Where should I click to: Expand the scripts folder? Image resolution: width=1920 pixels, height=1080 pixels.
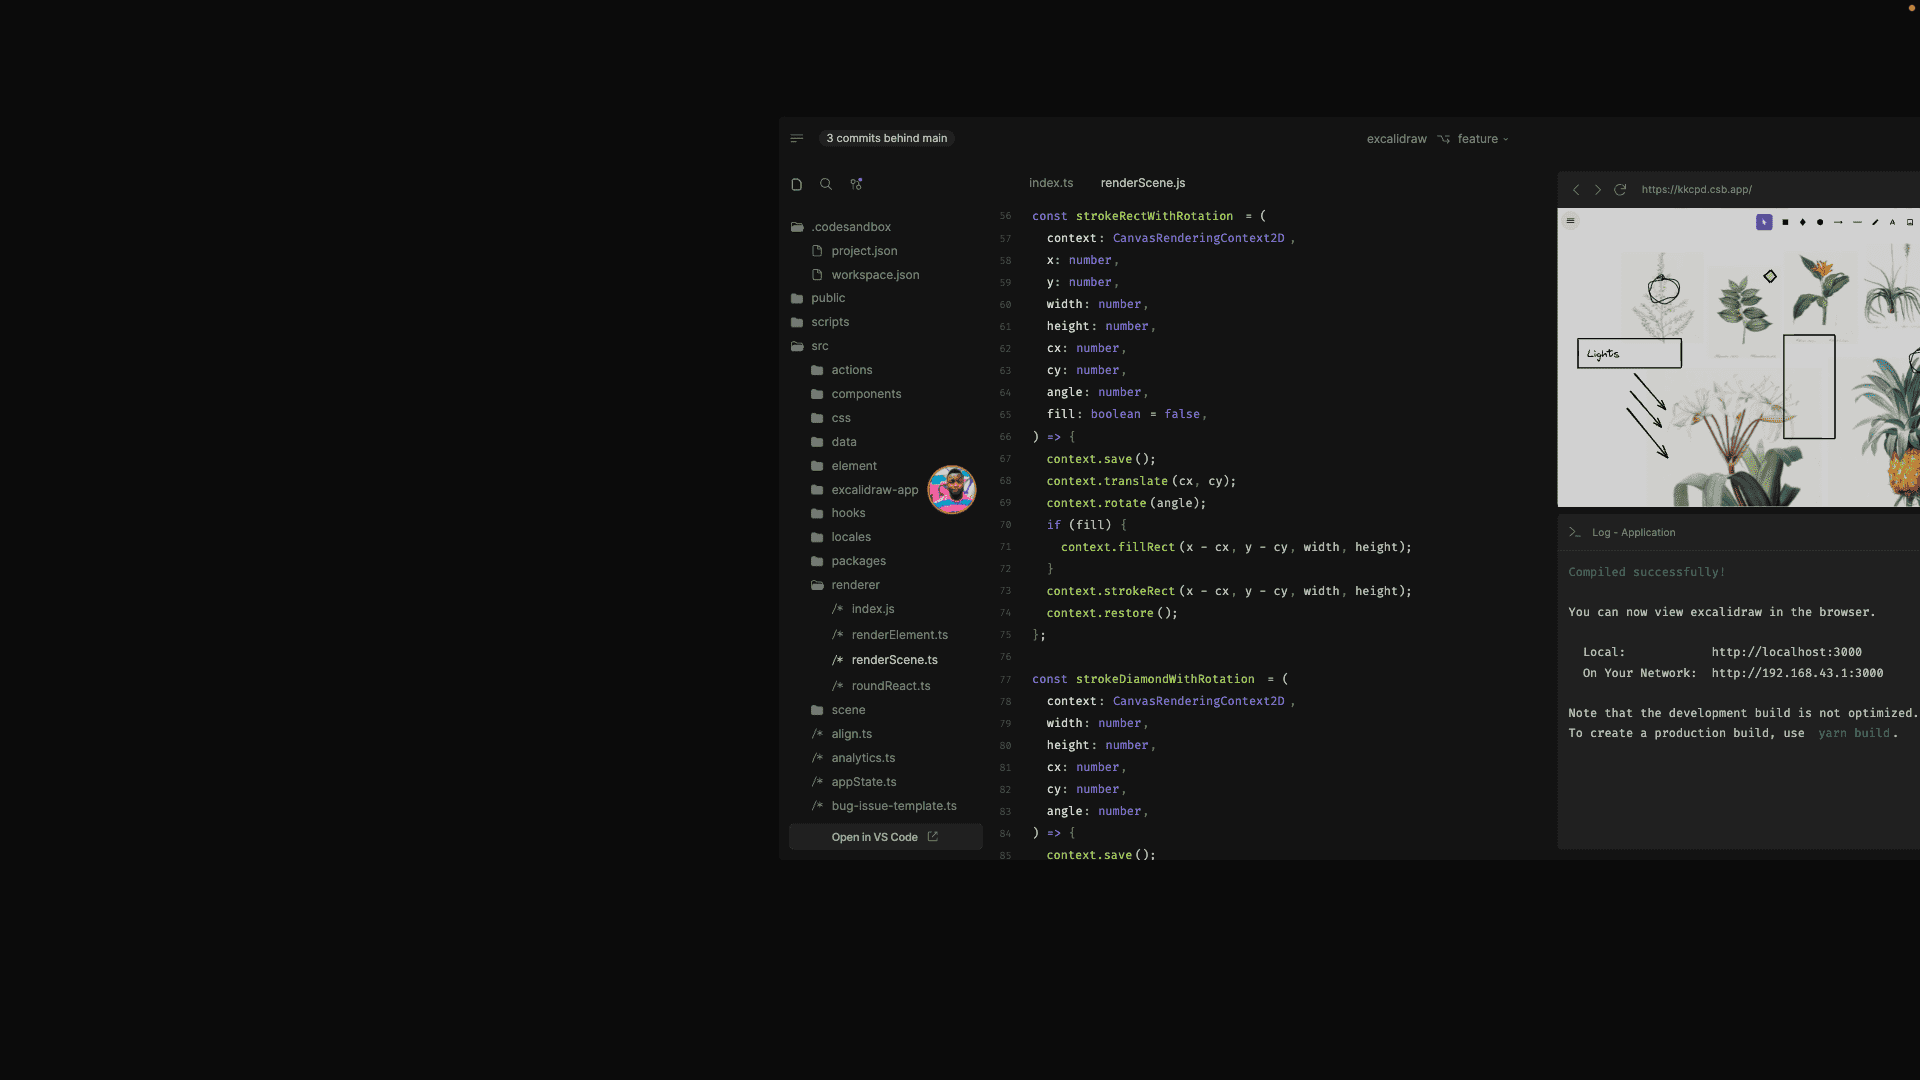(x=820, y=322)
